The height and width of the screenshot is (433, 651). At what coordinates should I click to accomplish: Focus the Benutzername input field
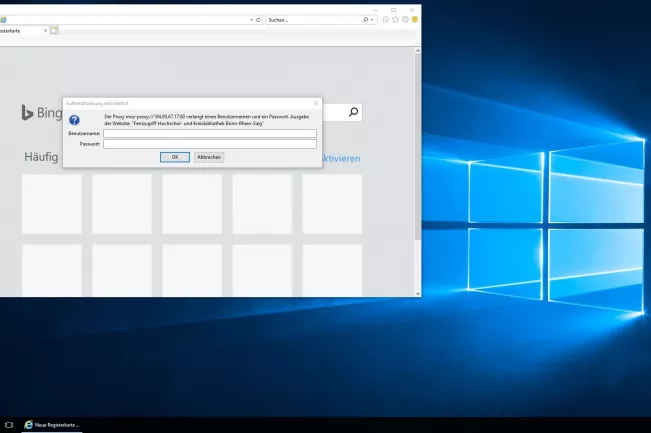tap(210, 133)
